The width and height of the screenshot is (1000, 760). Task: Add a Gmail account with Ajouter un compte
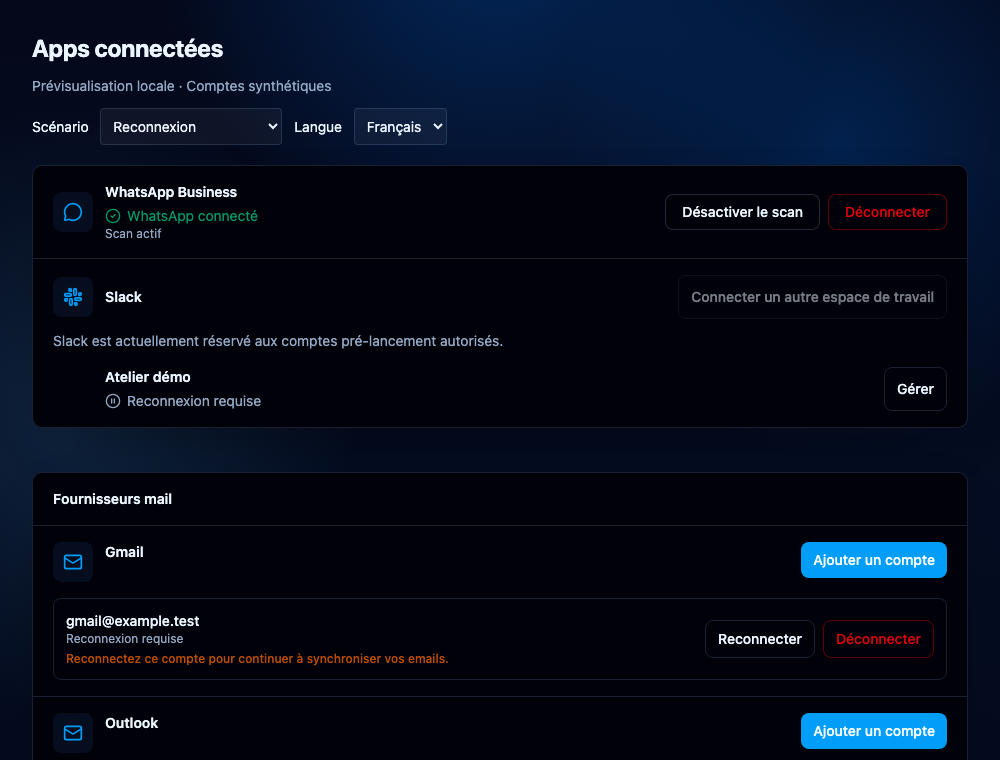(x=874, y=560)
